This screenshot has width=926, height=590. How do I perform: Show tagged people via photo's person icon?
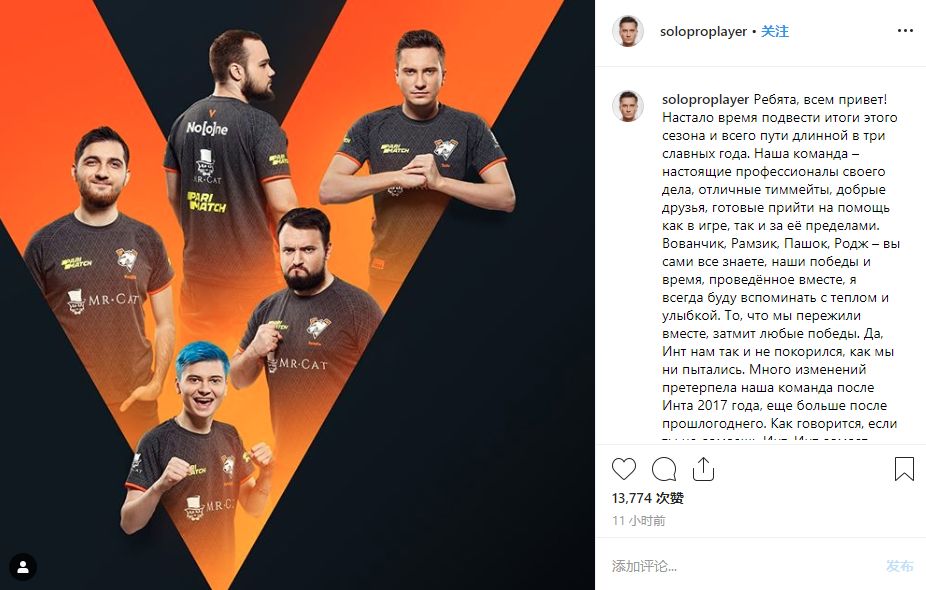23,567
